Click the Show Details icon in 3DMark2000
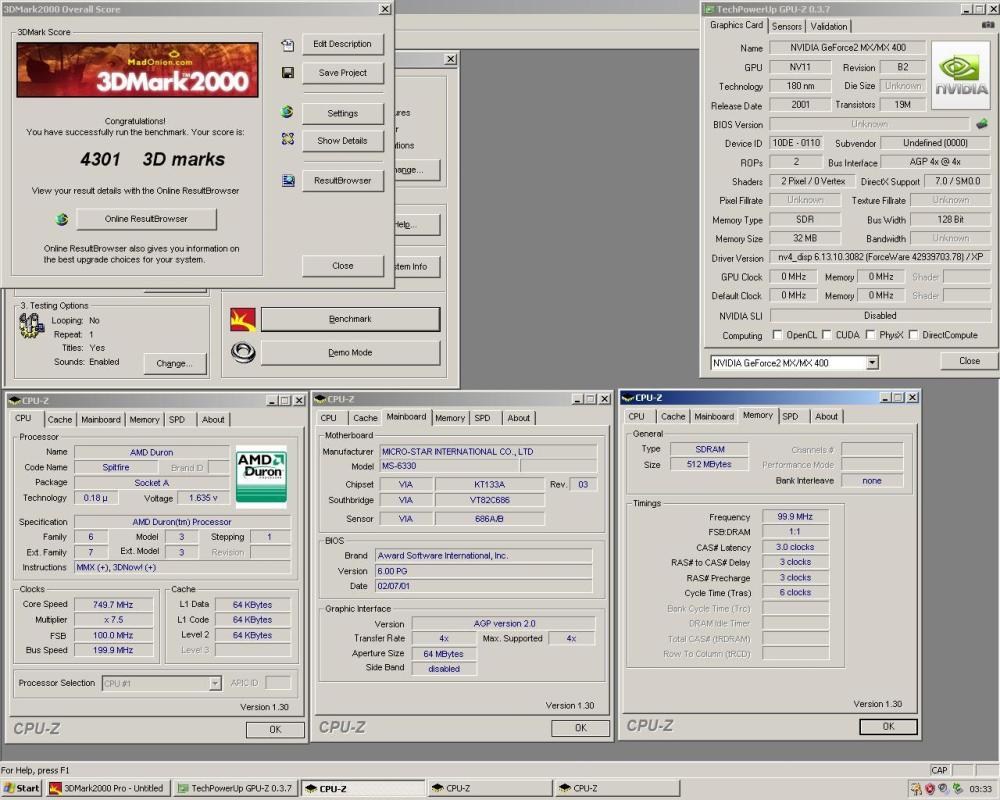 [x=289, y=140]
